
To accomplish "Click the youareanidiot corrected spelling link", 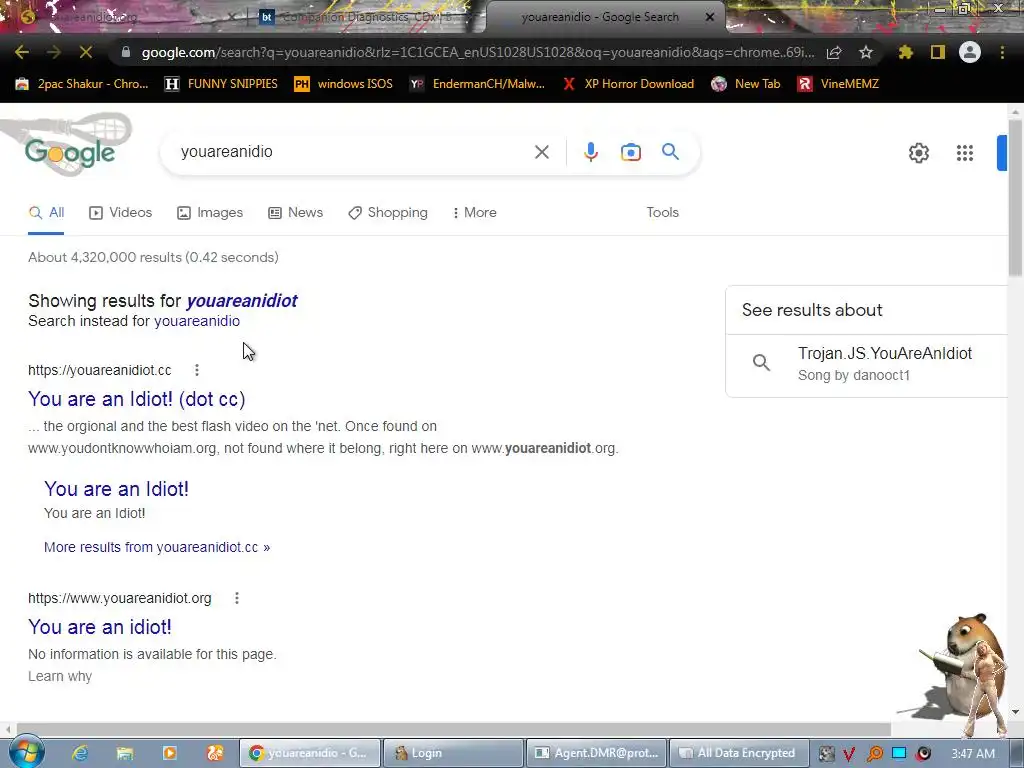I will (x=242, y=301).
